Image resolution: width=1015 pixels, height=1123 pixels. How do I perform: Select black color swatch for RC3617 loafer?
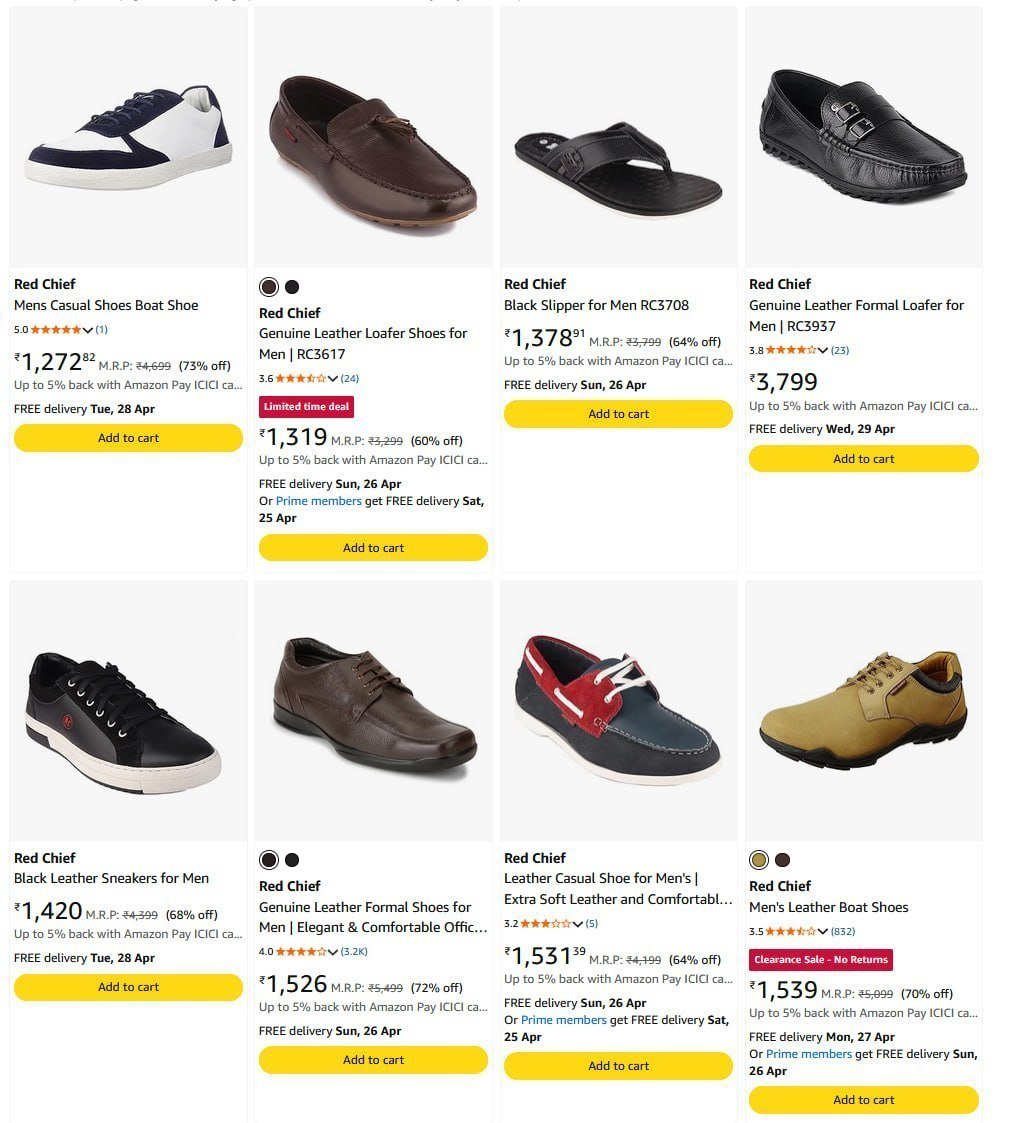click(292, 287)
